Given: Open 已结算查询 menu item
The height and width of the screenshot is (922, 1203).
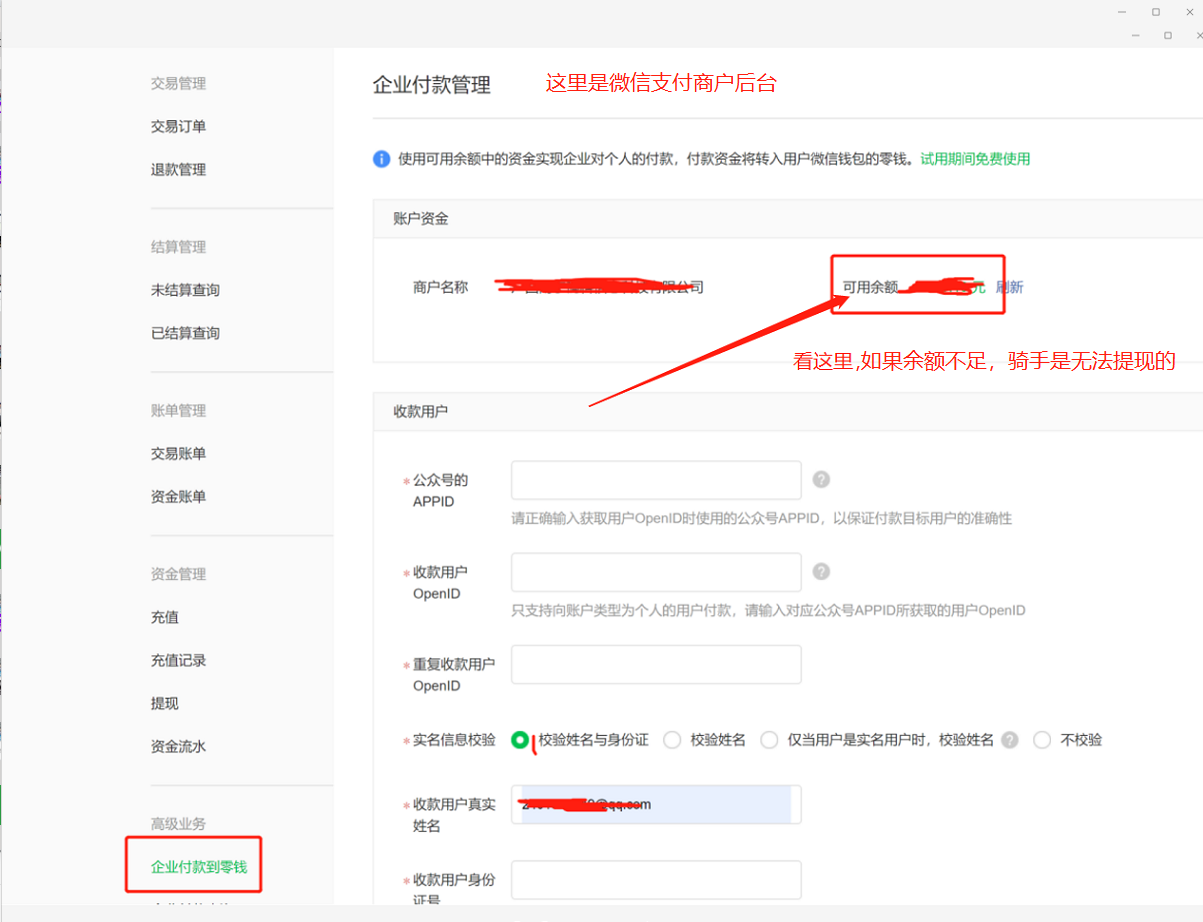Looking at the screenshot, I should 185,333.
